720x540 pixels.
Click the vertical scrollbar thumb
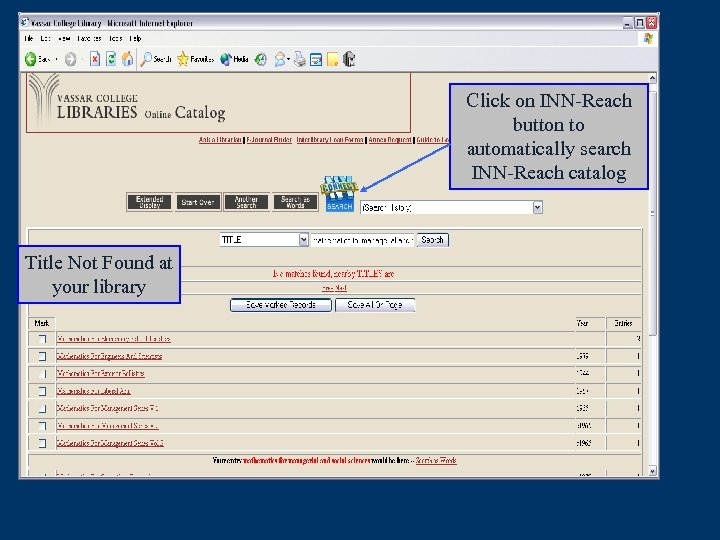click(652, 213)
